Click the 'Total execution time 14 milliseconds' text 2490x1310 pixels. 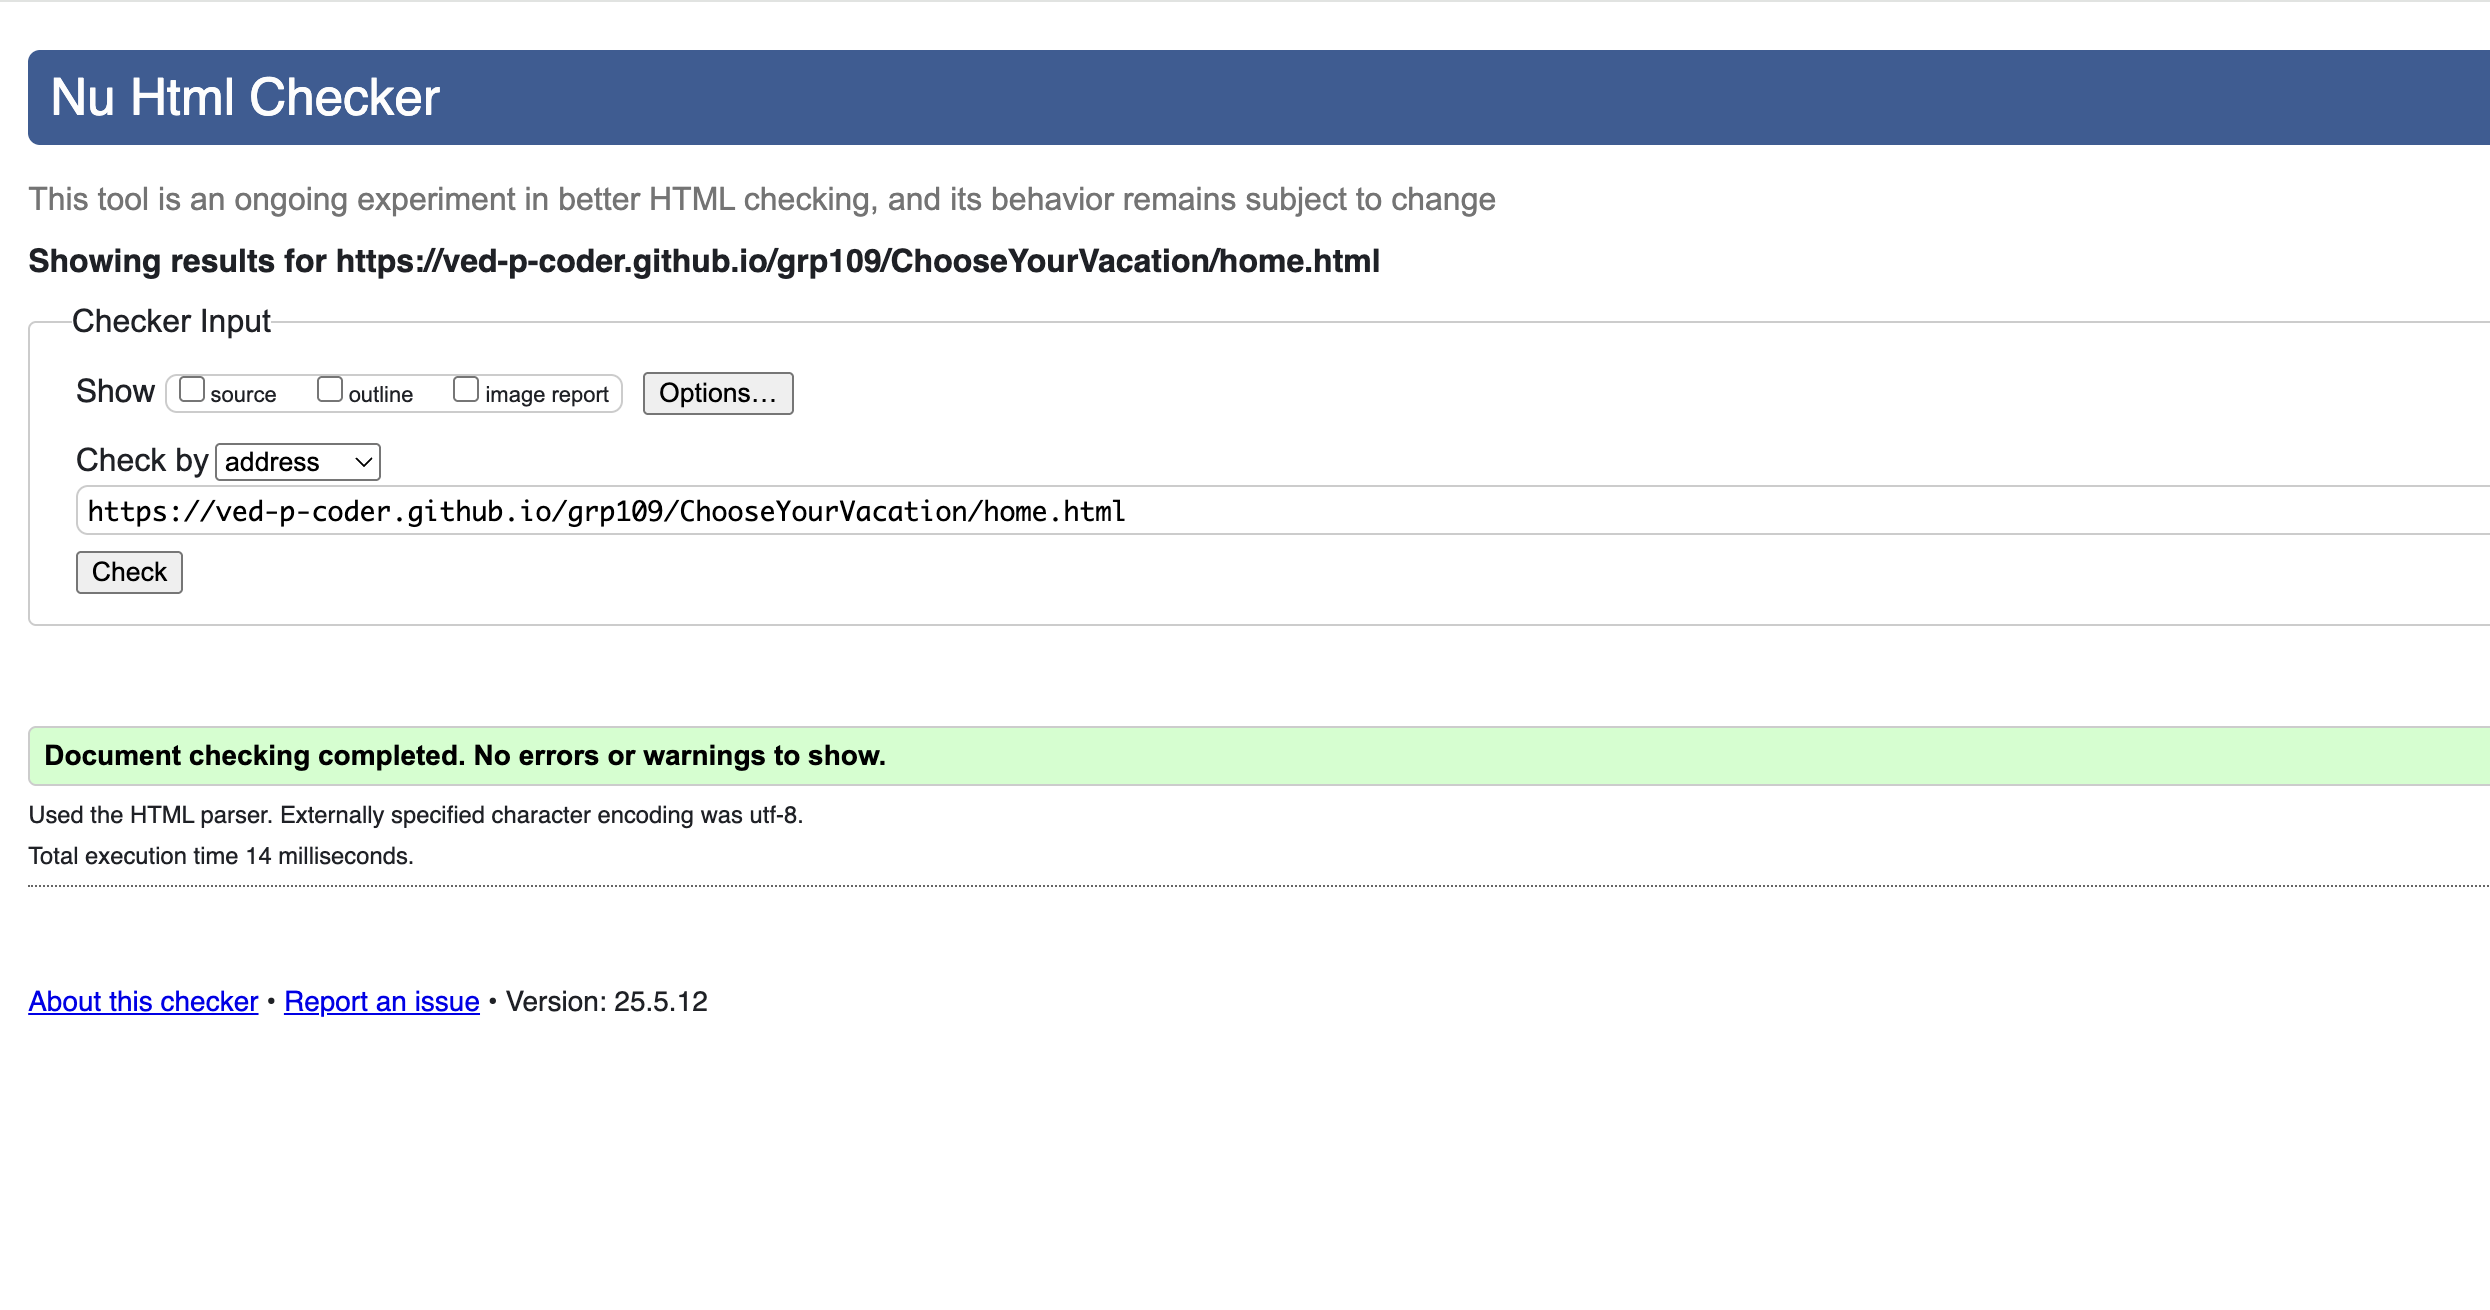click(x=221, y=856)
